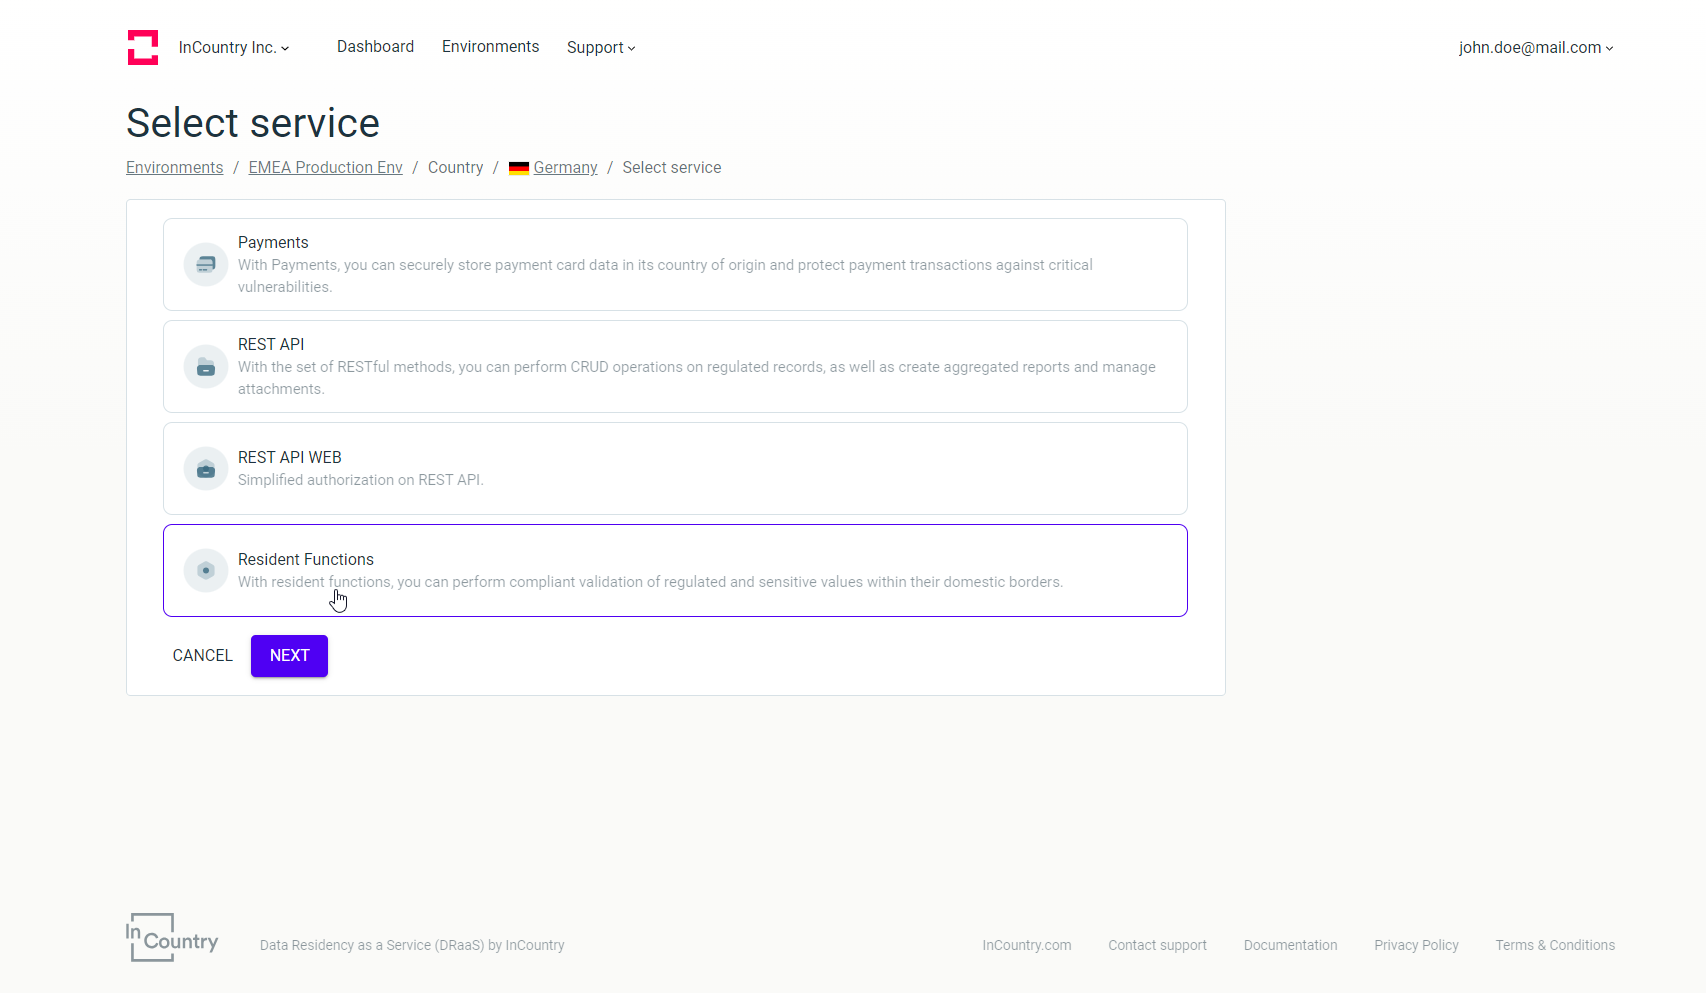Click the REST API WEB briefcase icon

[205, 468]
